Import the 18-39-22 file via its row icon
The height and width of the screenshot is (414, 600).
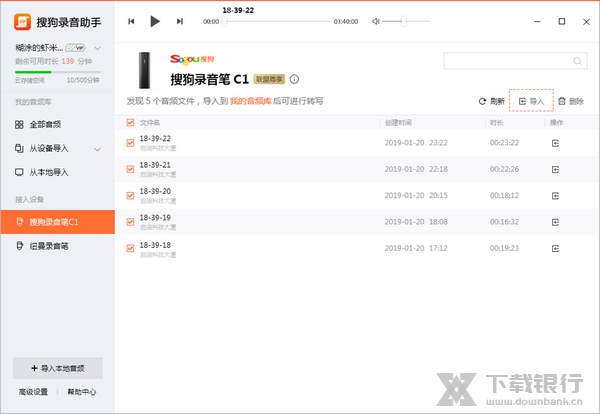click(x=555, y=144)
